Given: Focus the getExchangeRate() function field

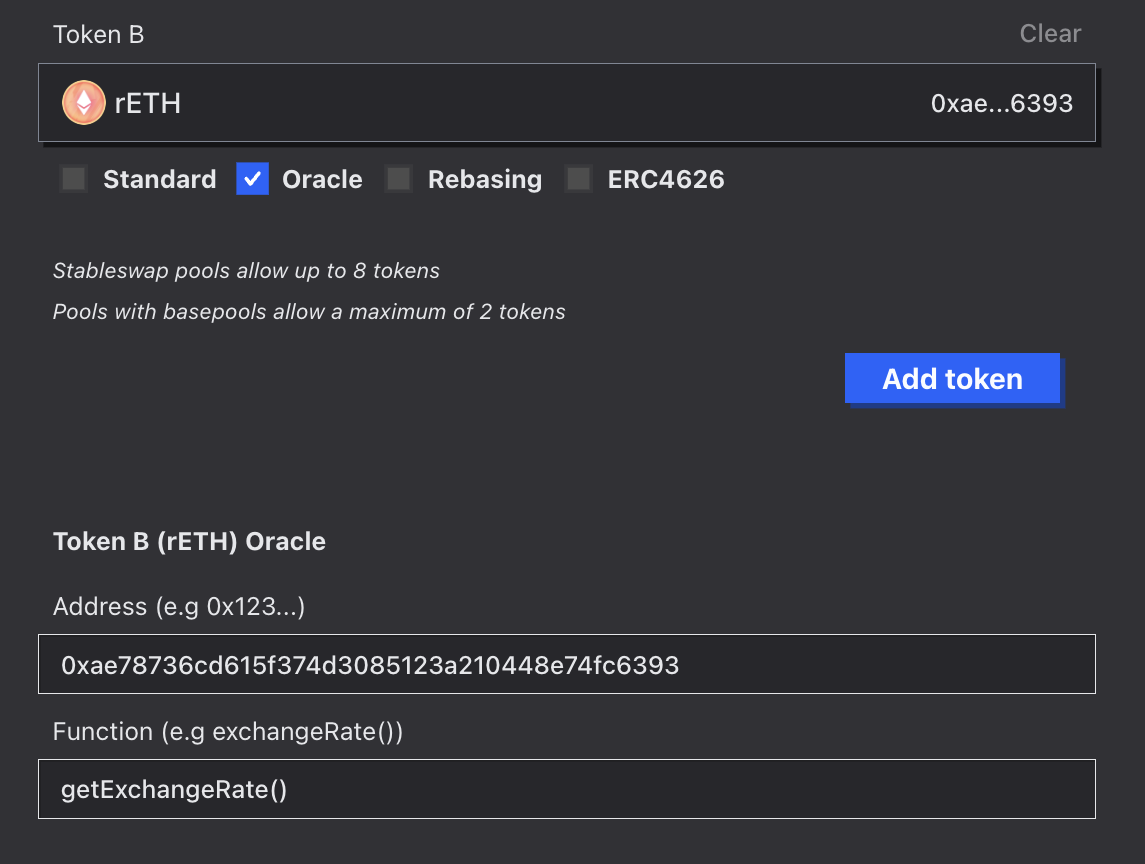Looking at the screenshot, I should [x=567, y=789].
